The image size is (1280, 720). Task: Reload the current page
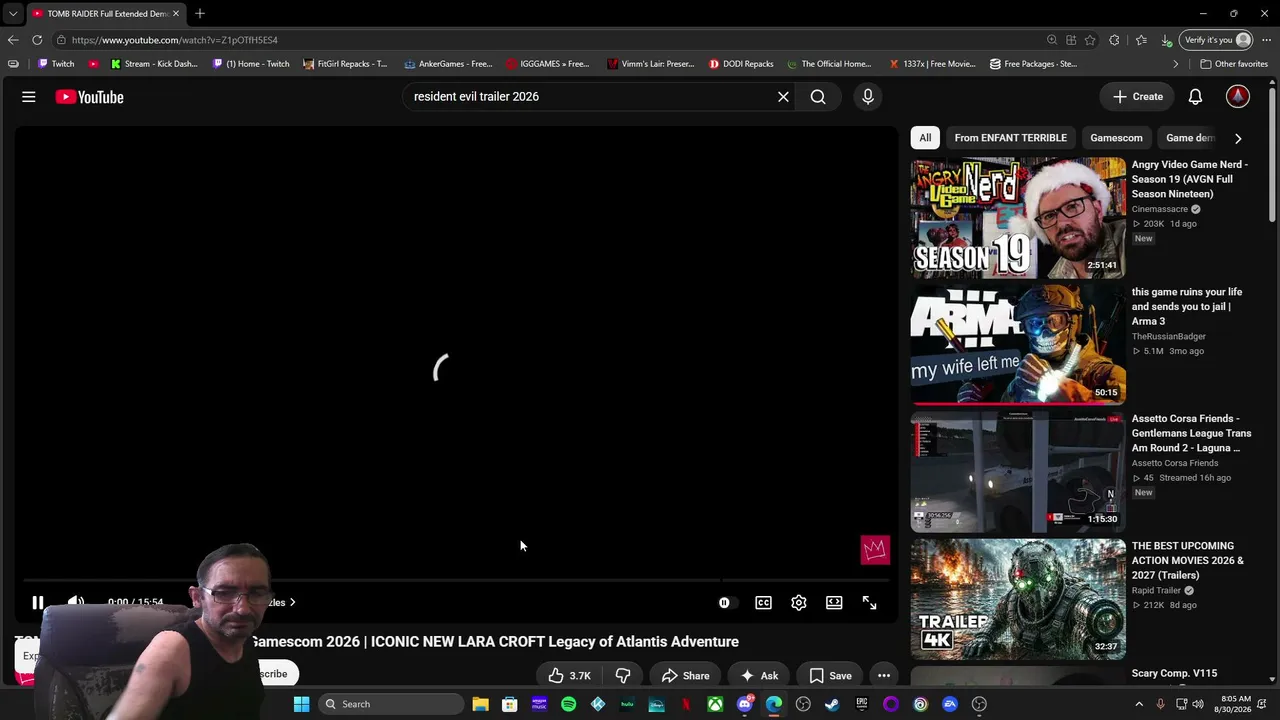click(x=37, y=40)
